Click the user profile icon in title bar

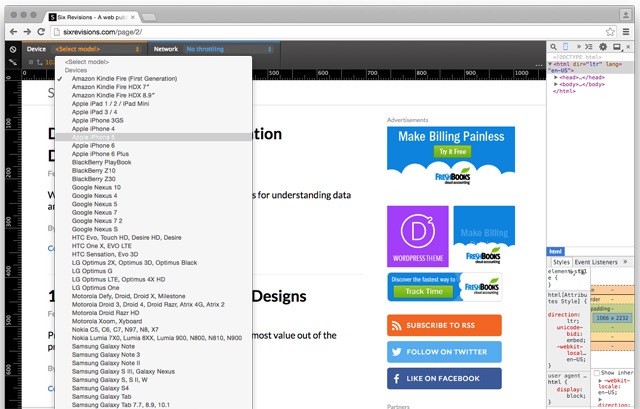point(625,16)
